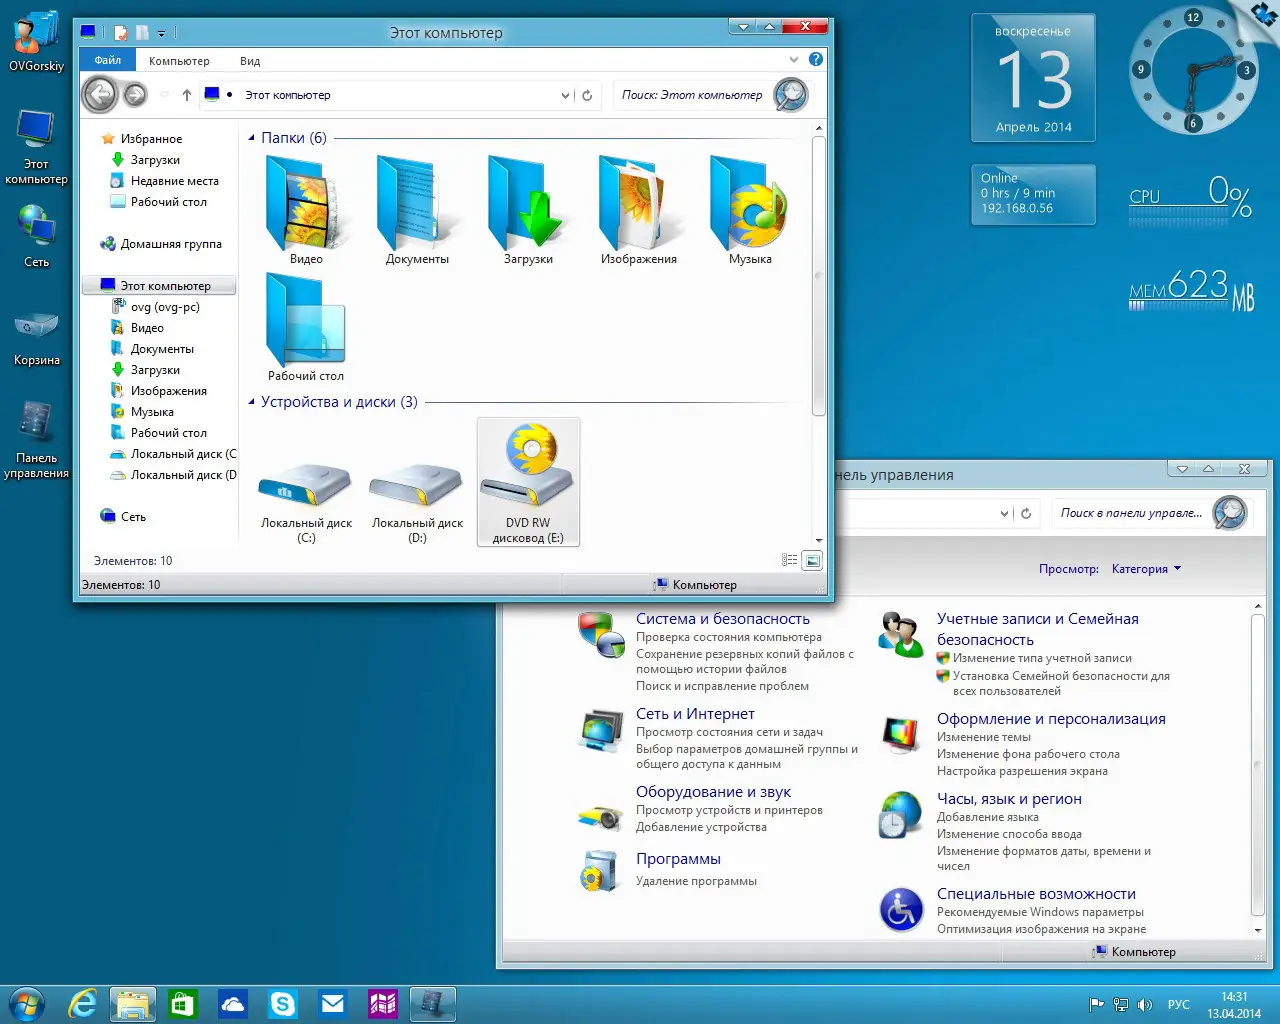Switch Explorer to large thumbnails view
This screenshot has width=1280, height=1024.
tap(813, 561)
